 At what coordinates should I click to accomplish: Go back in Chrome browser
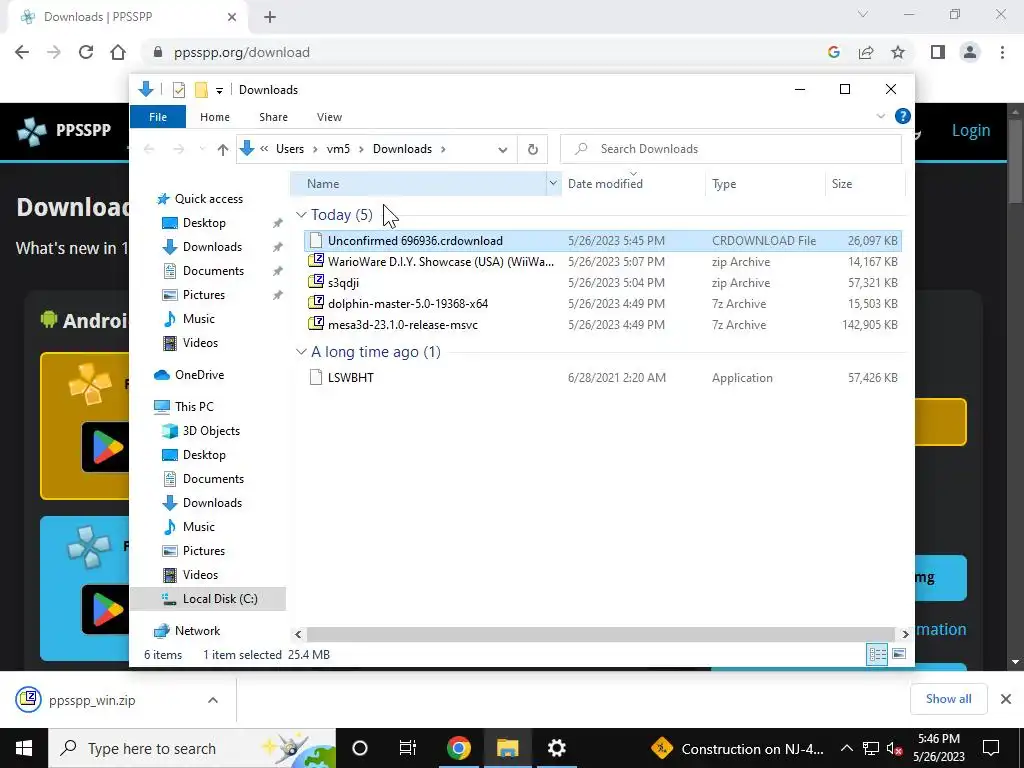coord(22,52)
